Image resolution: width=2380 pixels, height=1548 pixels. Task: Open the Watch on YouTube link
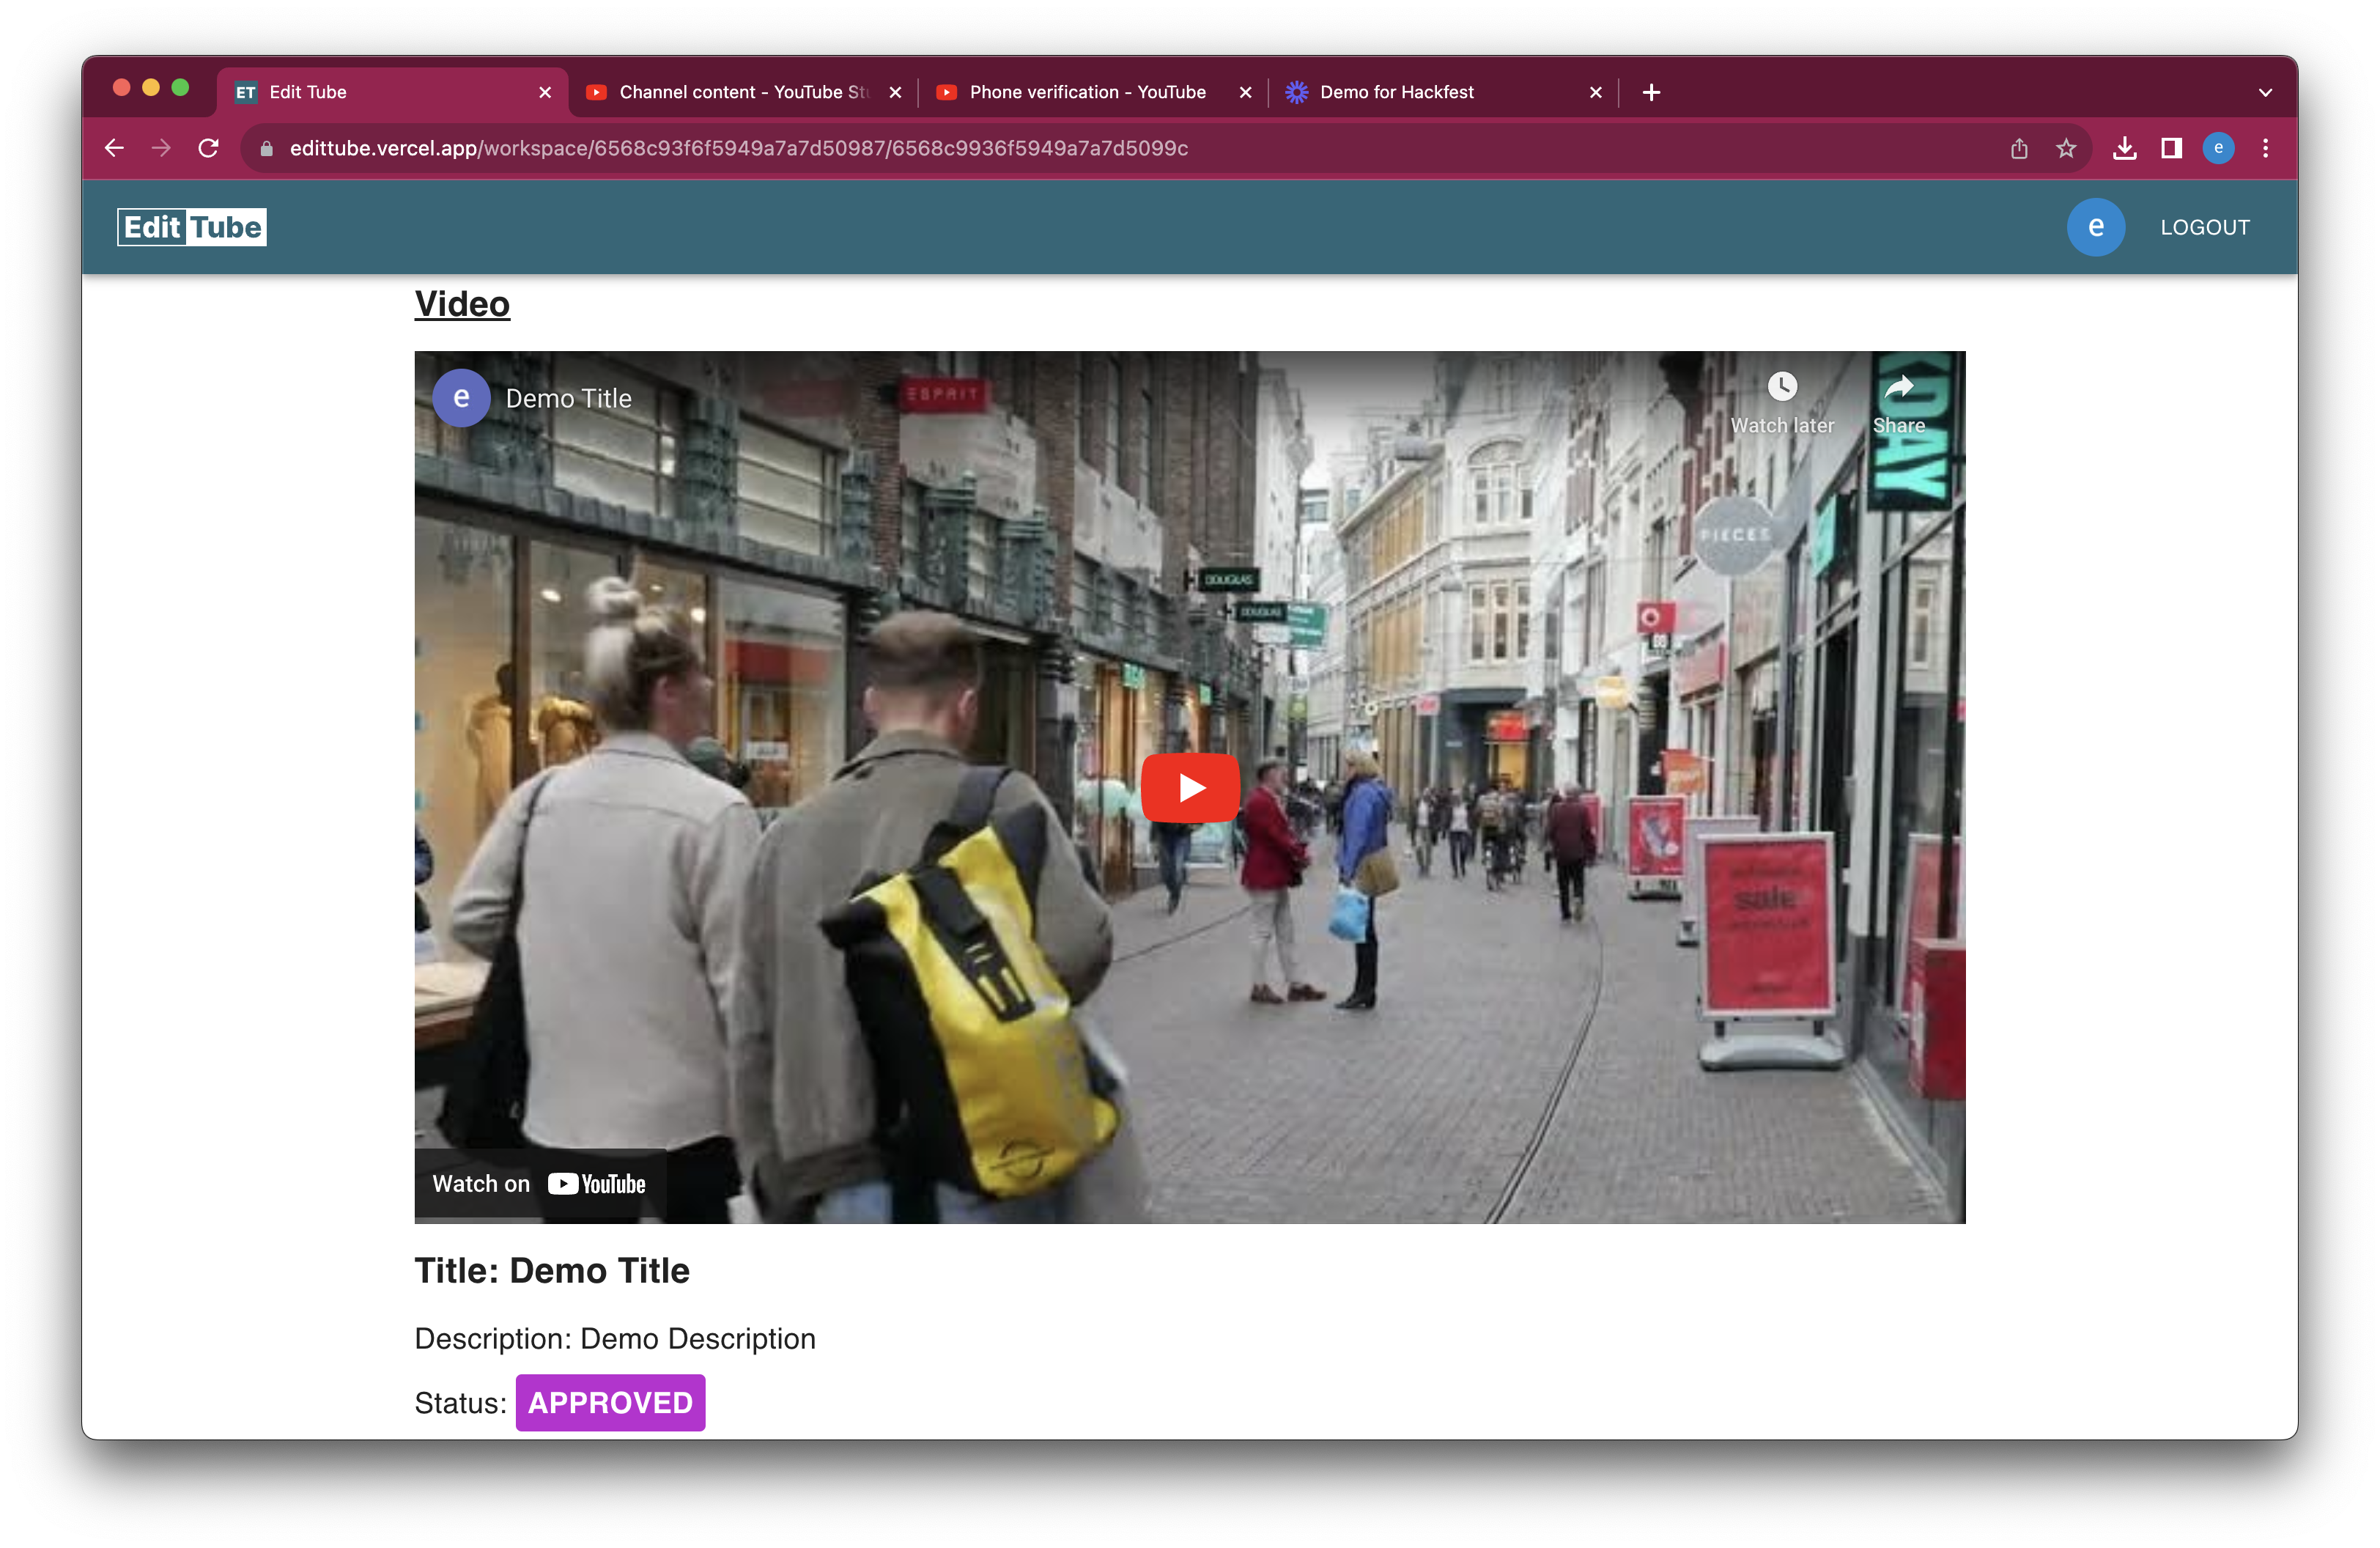click(x=540, y=1184)
